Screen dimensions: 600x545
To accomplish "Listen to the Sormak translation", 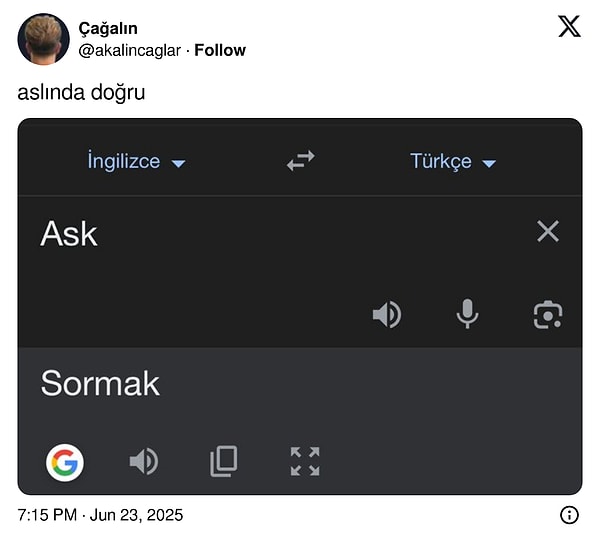I will click(x=144, y=461).
